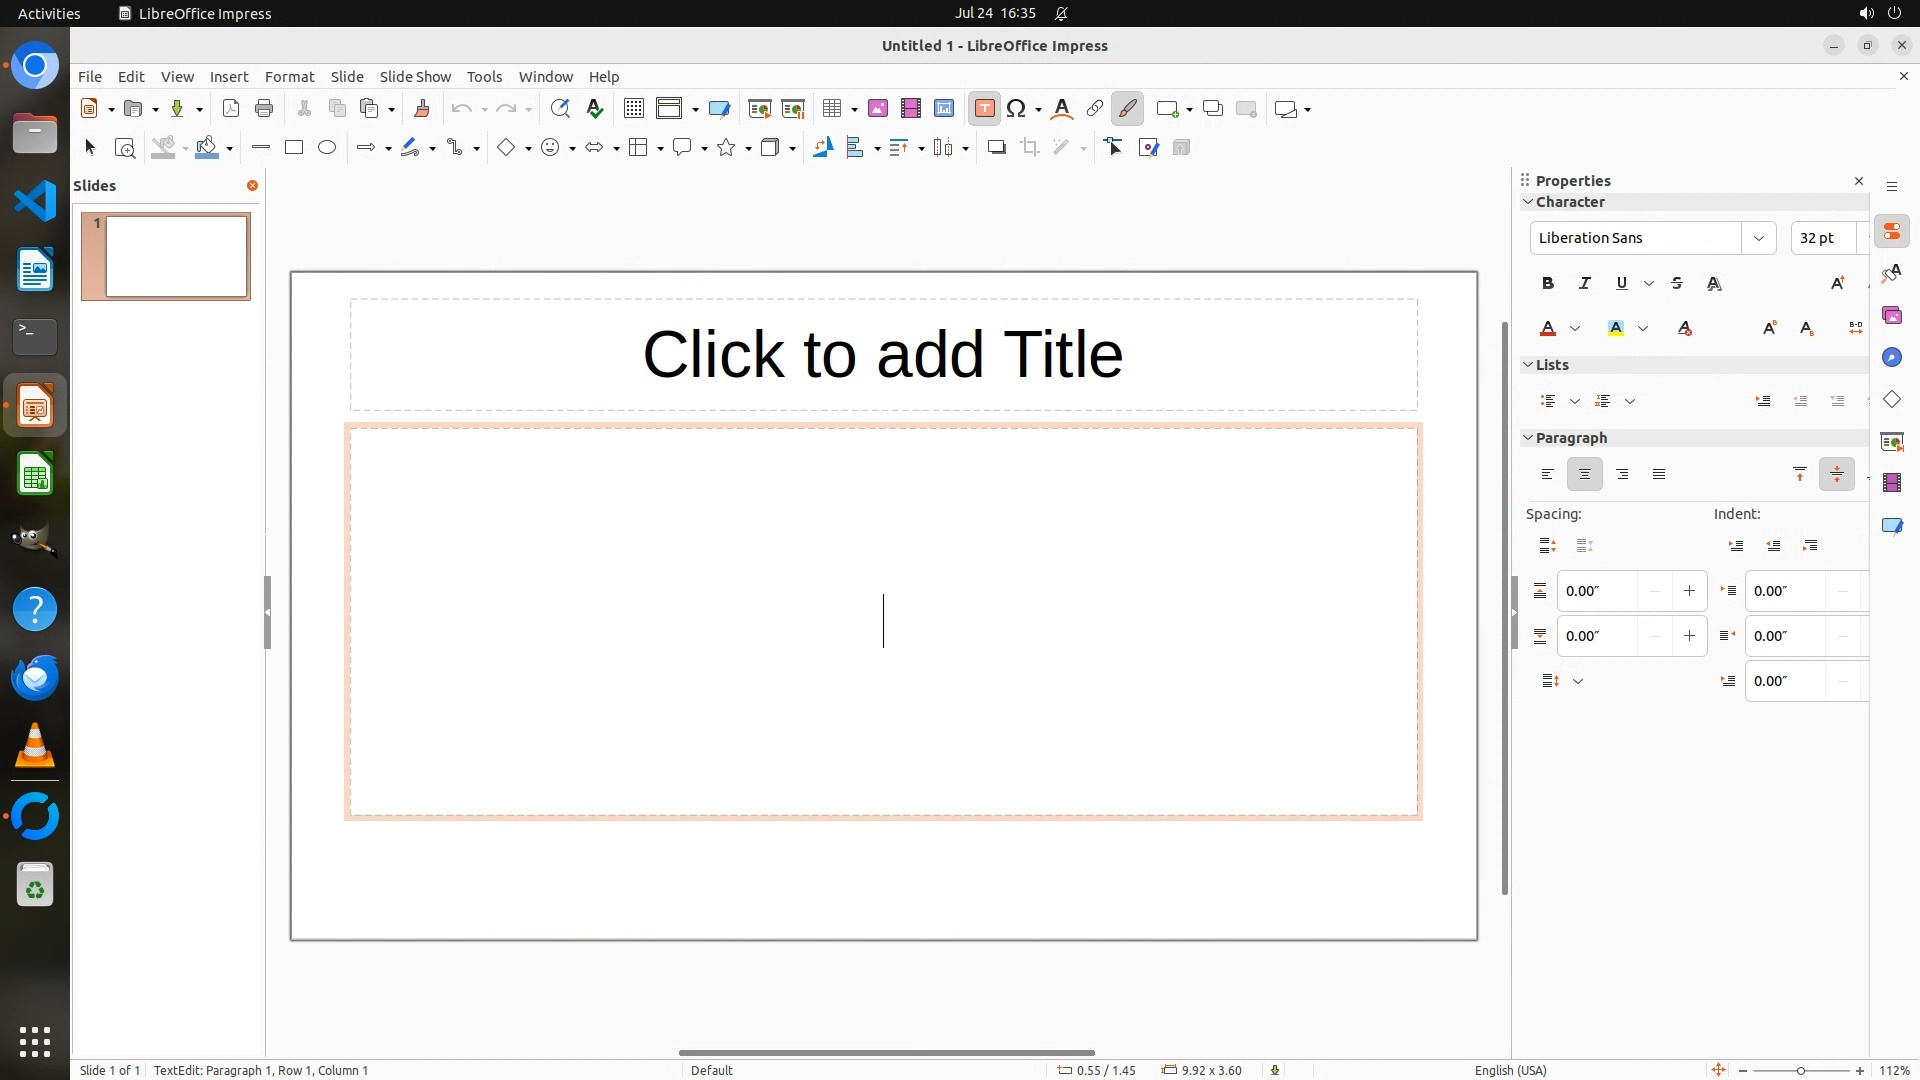Toggle Italic in the Character panel
The image size is (1920, 1080).
tap(1585, 284)
